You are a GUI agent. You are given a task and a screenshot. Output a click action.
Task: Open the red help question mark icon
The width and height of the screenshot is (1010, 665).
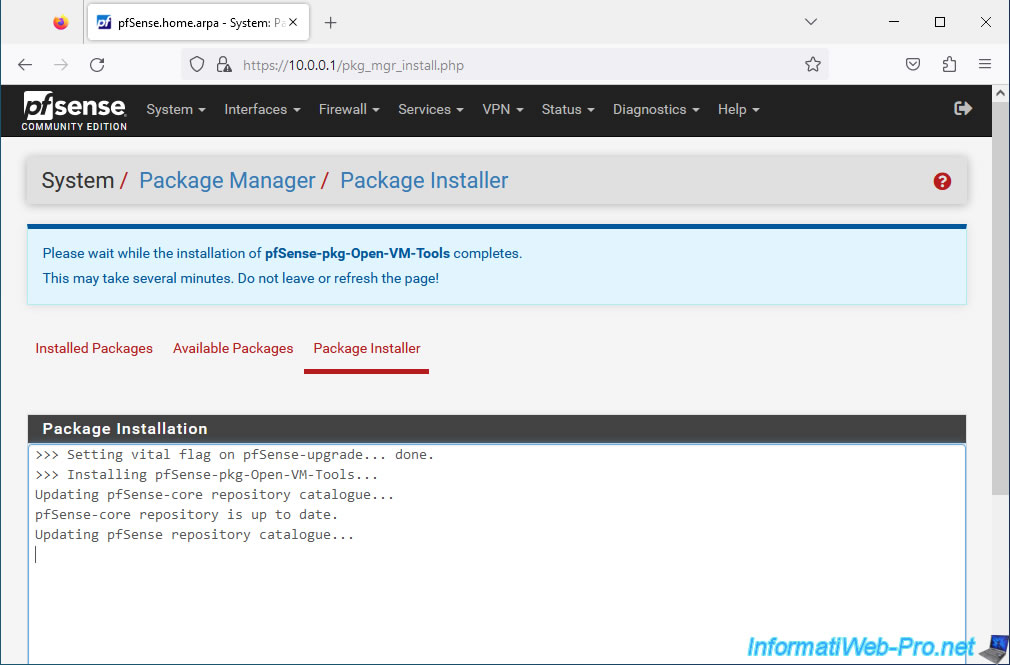click(942, 181)
